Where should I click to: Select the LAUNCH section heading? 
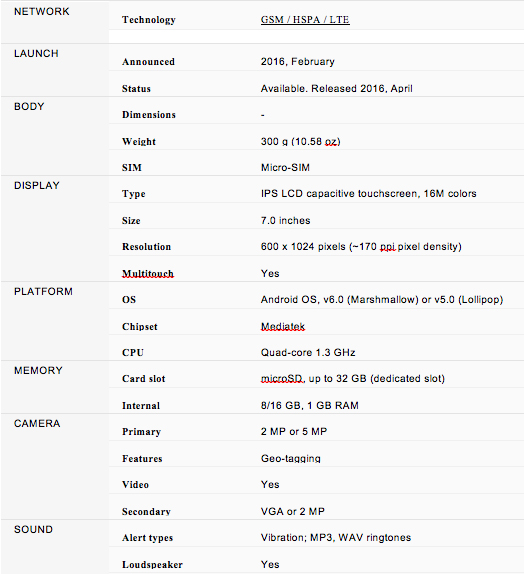pos(36,53)
